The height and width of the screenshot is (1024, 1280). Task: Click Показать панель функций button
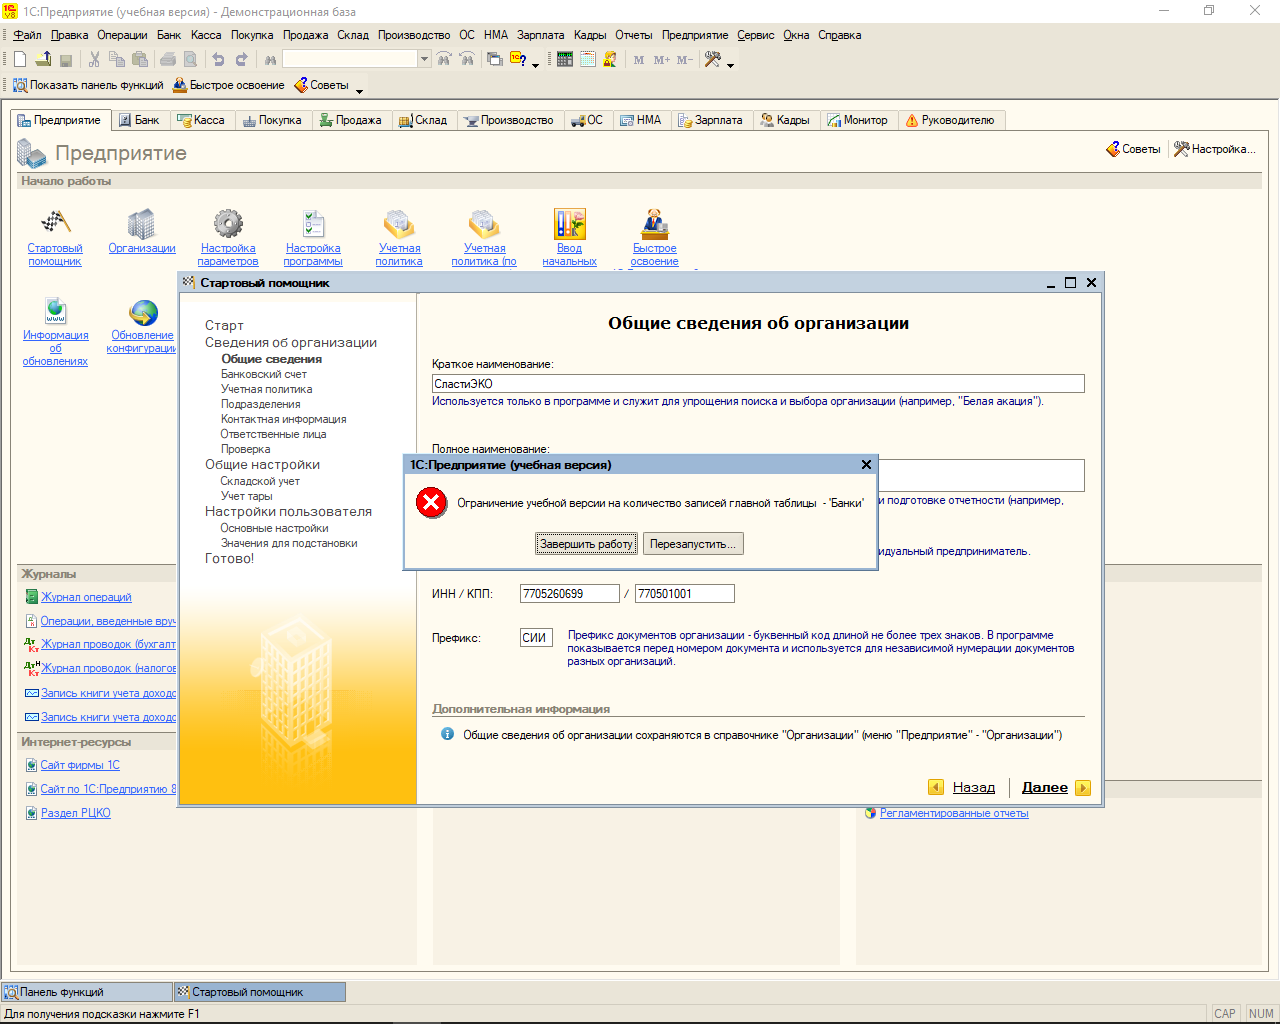pyautogui.click(x=88, y=85)
